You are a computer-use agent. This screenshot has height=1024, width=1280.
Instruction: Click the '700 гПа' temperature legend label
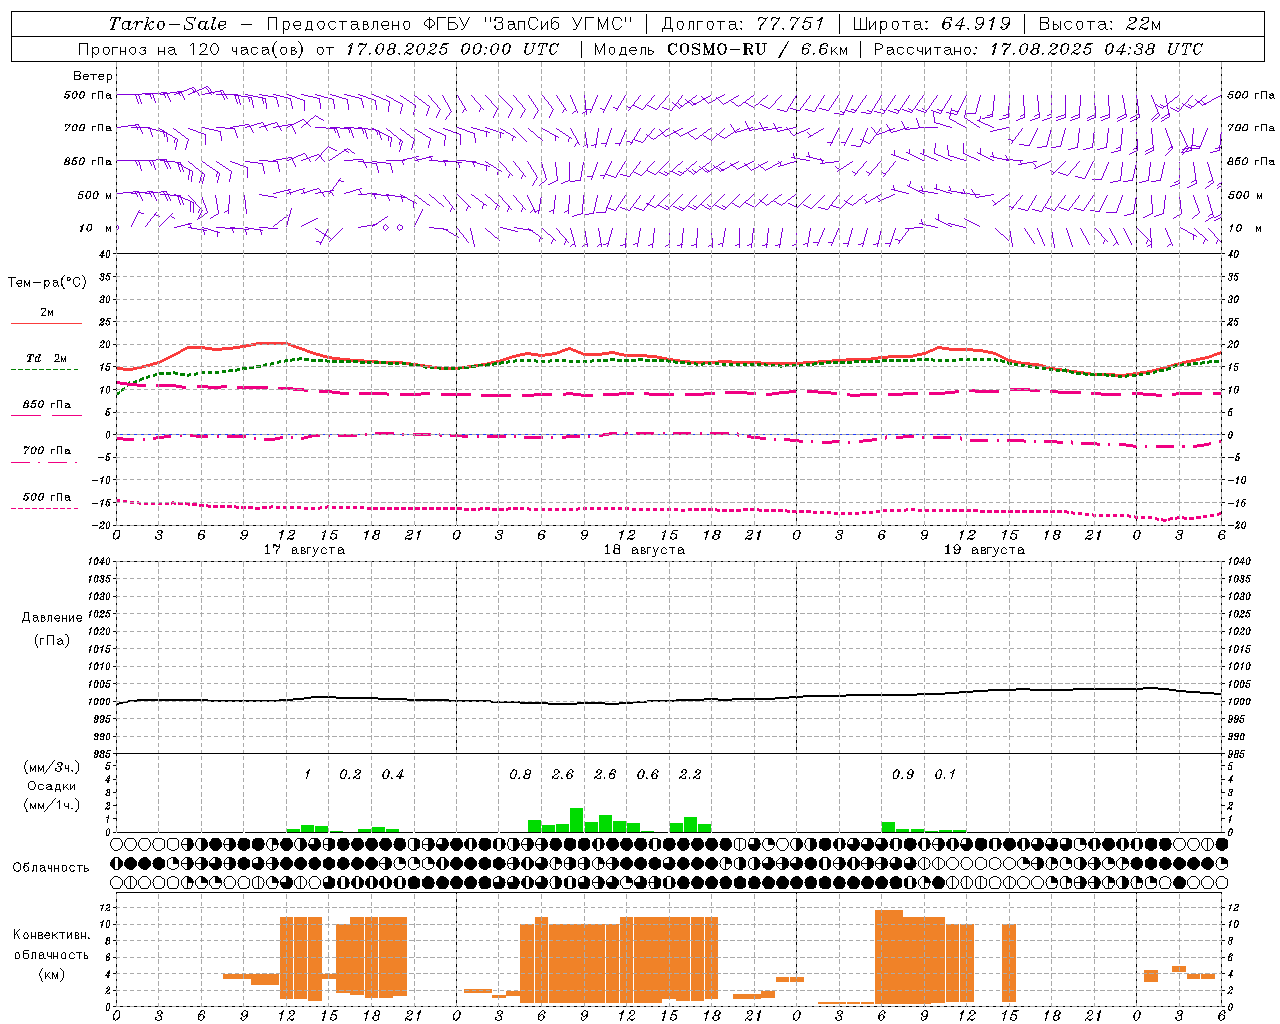pyautogui.click(x=46, y=451)
